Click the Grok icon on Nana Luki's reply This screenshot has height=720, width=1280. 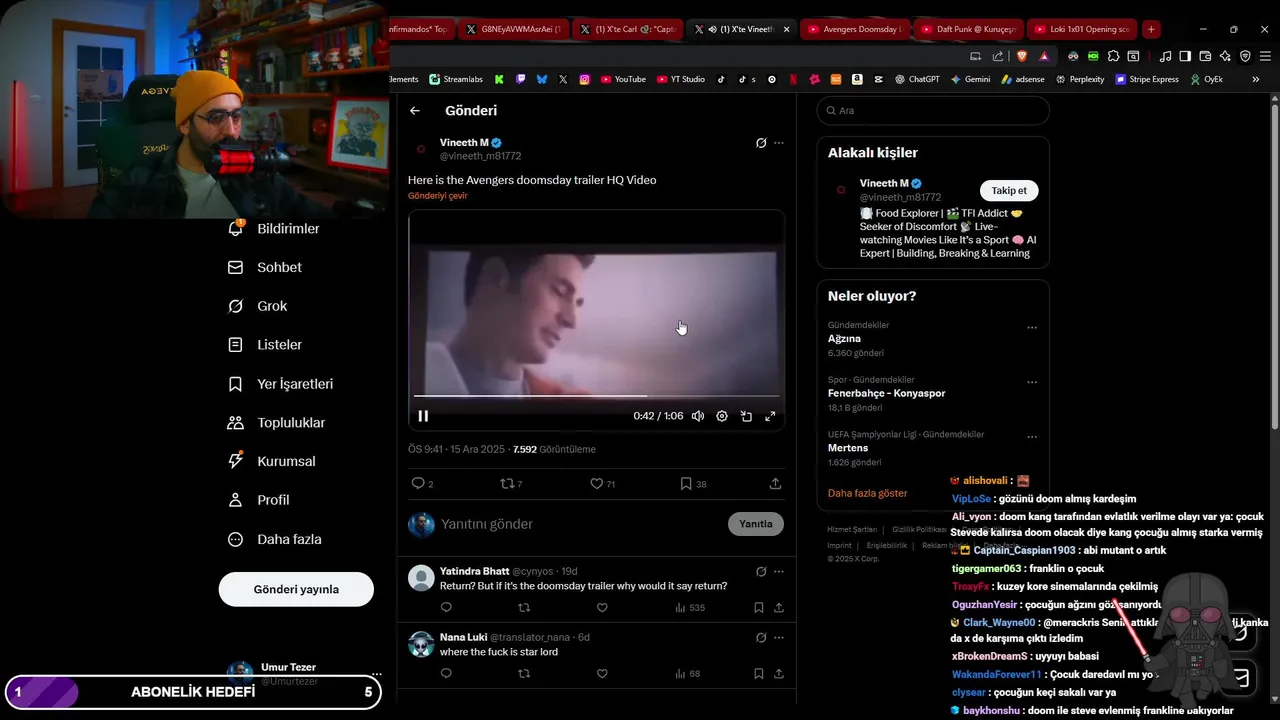click(761, 638)
